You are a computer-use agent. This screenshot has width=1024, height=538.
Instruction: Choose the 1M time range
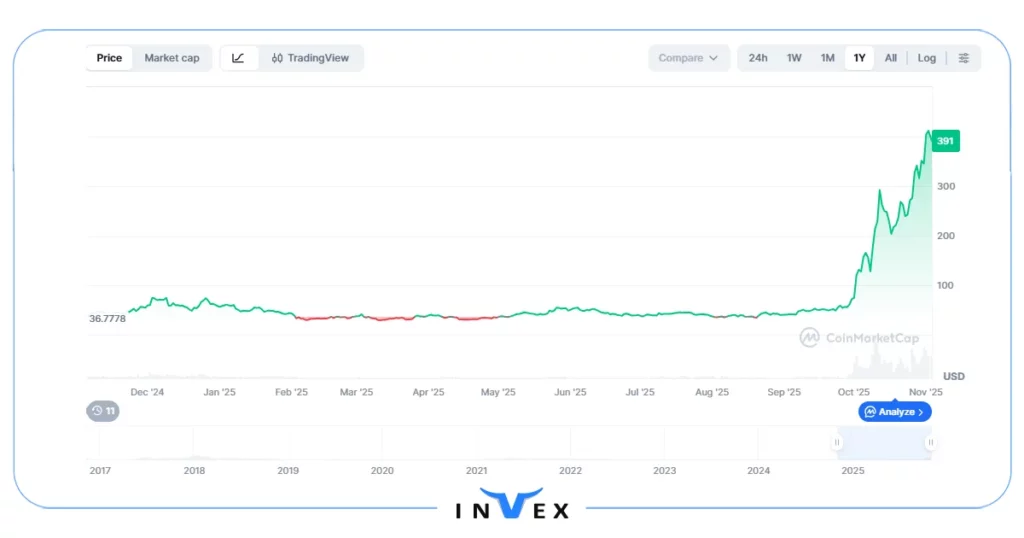coord(827,58)
